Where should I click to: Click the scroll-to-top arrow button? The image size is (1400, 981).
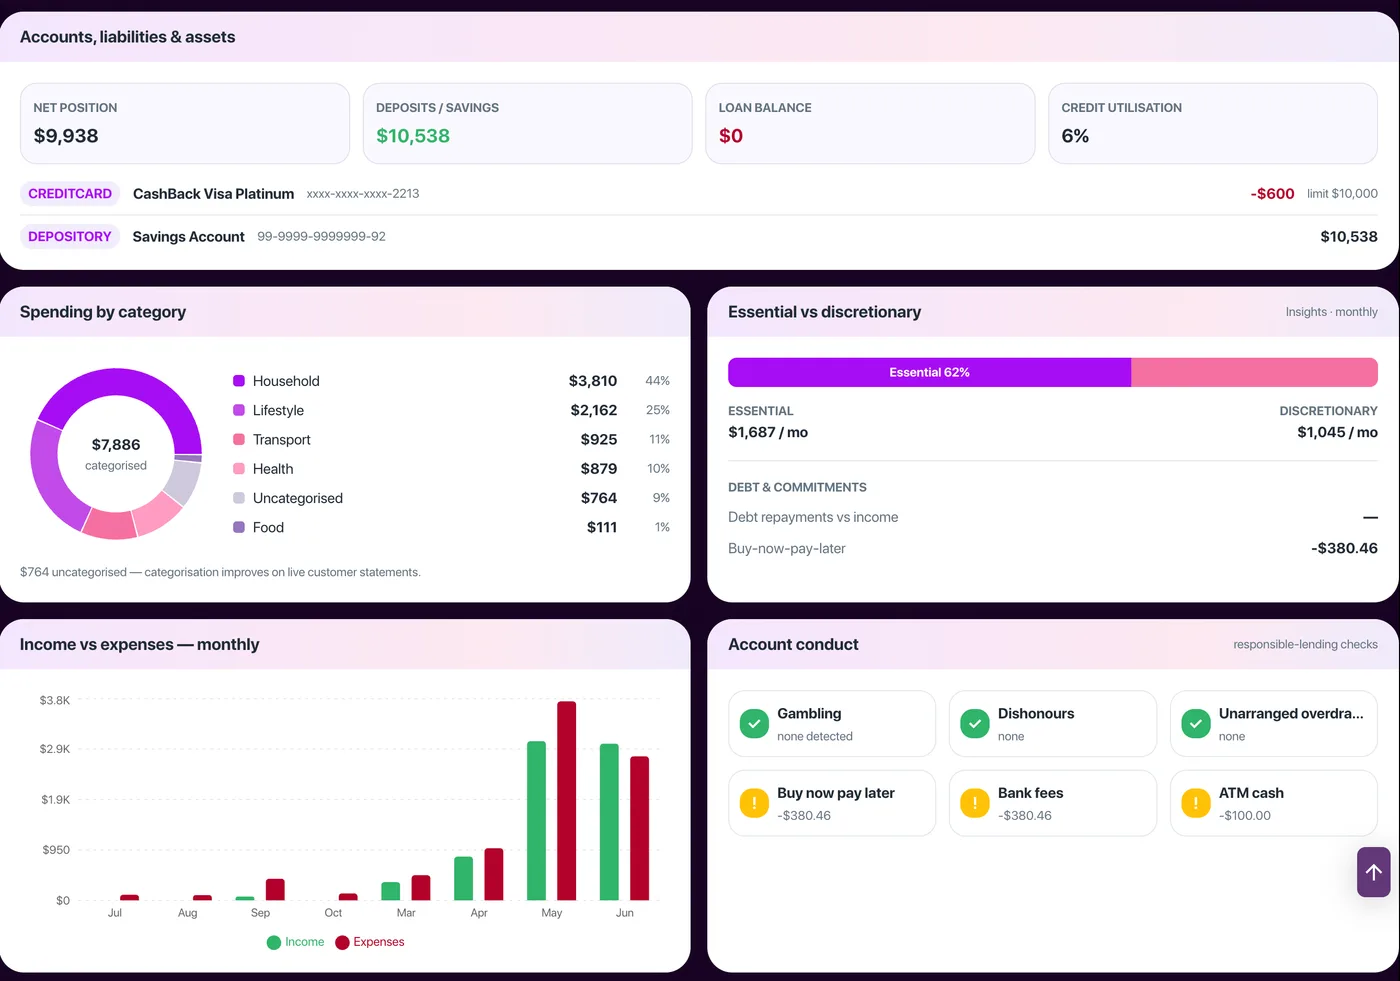[1373, 872]
